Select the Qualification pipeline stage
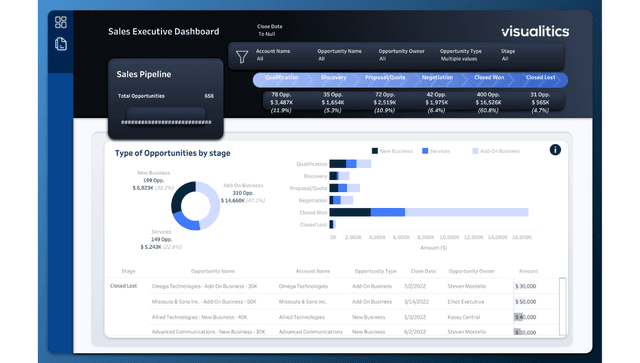640x363 pixels. point(282,78)
